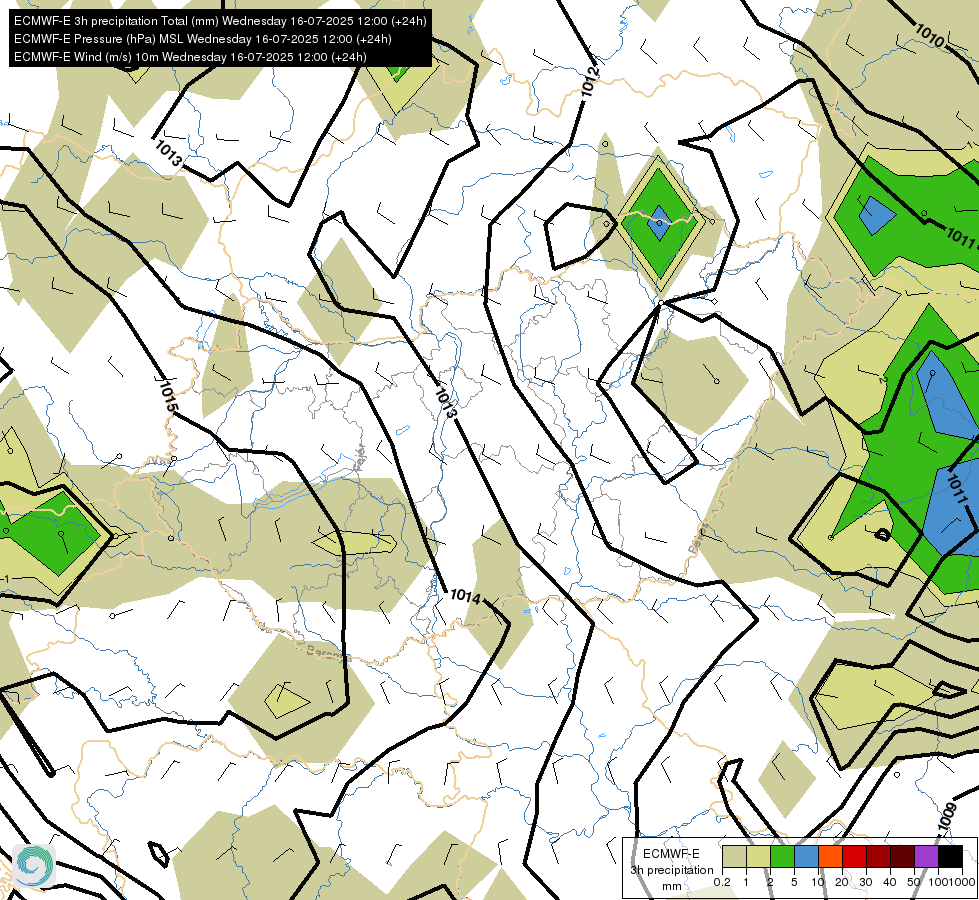This screenshot has width=979, height=900.
Task: Select the bright red 20–30 mm legend swatch
Action: pyautogui.click(x=854, y=856)
